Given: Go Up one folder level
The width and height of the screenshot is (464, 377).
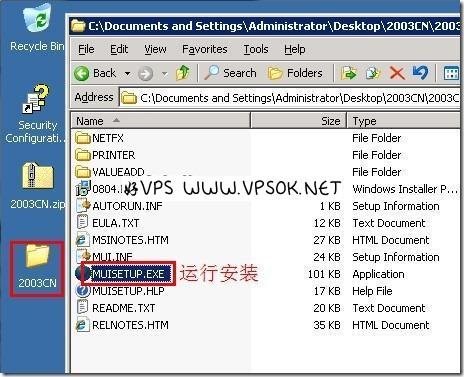Looking at the screenshot, I should point(183,73).
